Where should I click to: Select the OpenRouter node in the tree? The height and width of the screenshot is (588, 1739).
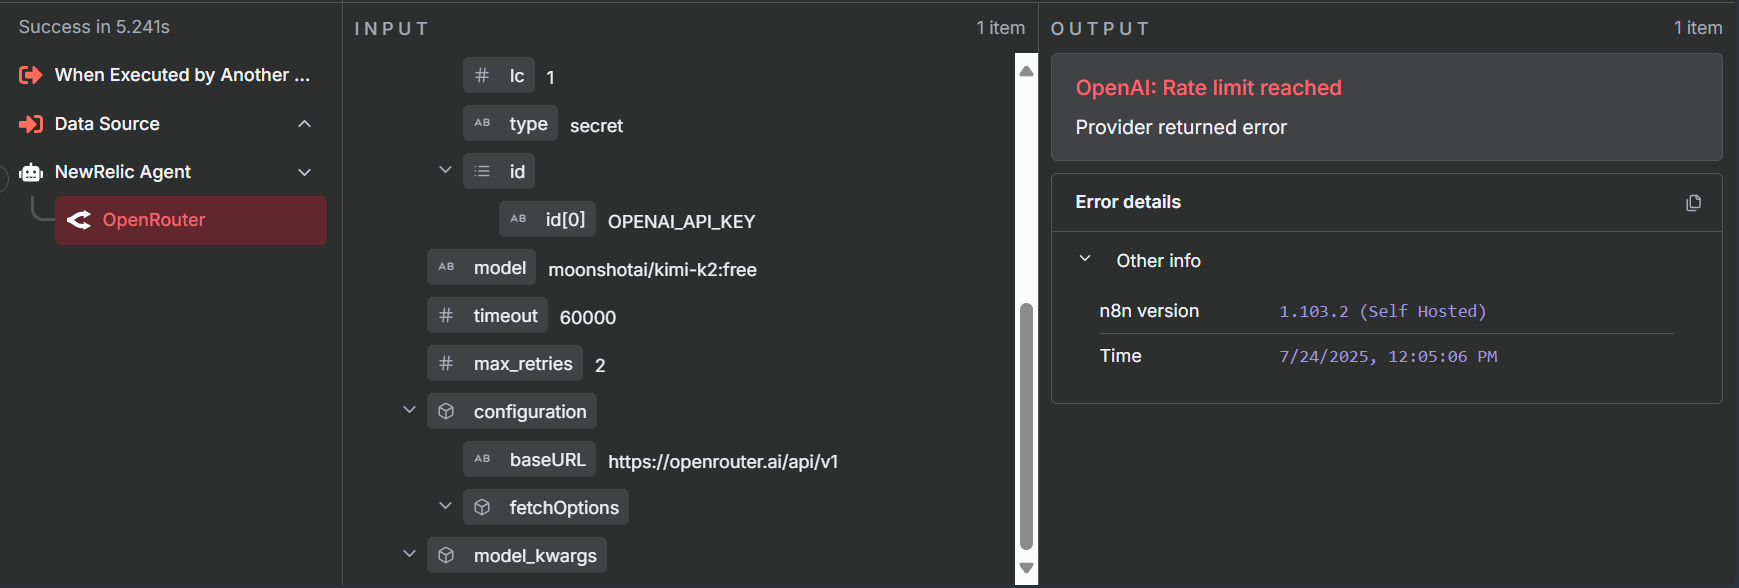[191, 220]
